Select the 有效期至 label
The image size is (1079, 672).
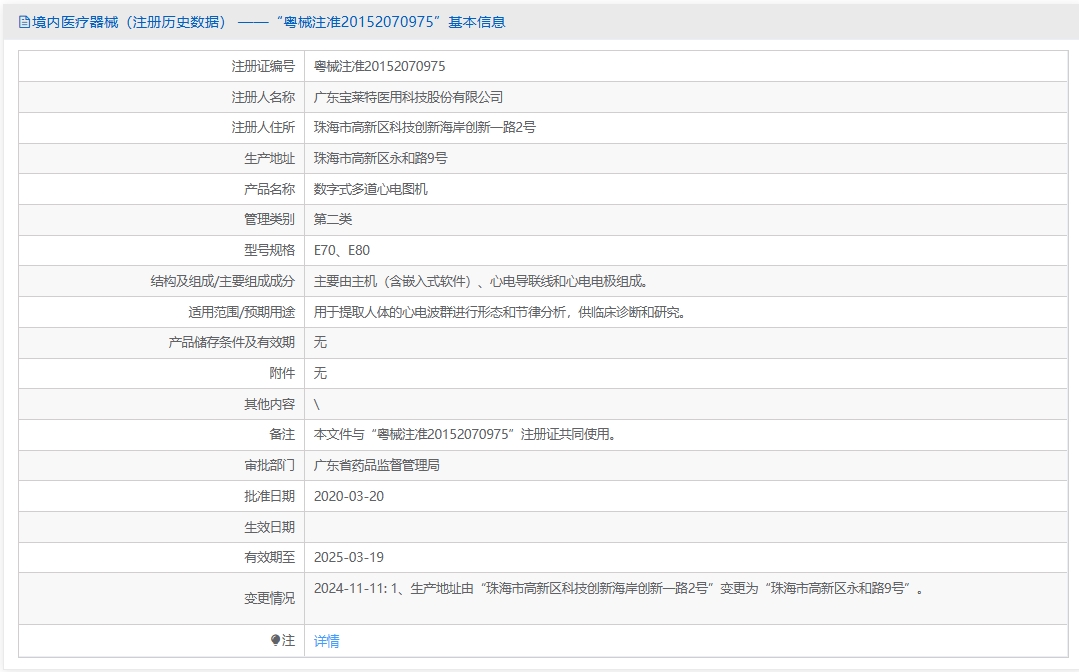point(269,558)
